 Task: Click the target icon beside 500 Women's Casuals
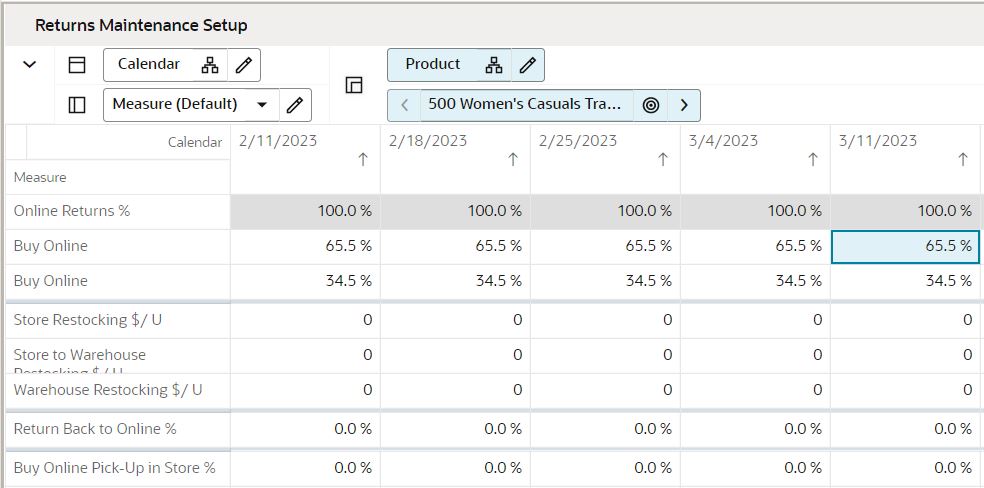click(651, 105)
